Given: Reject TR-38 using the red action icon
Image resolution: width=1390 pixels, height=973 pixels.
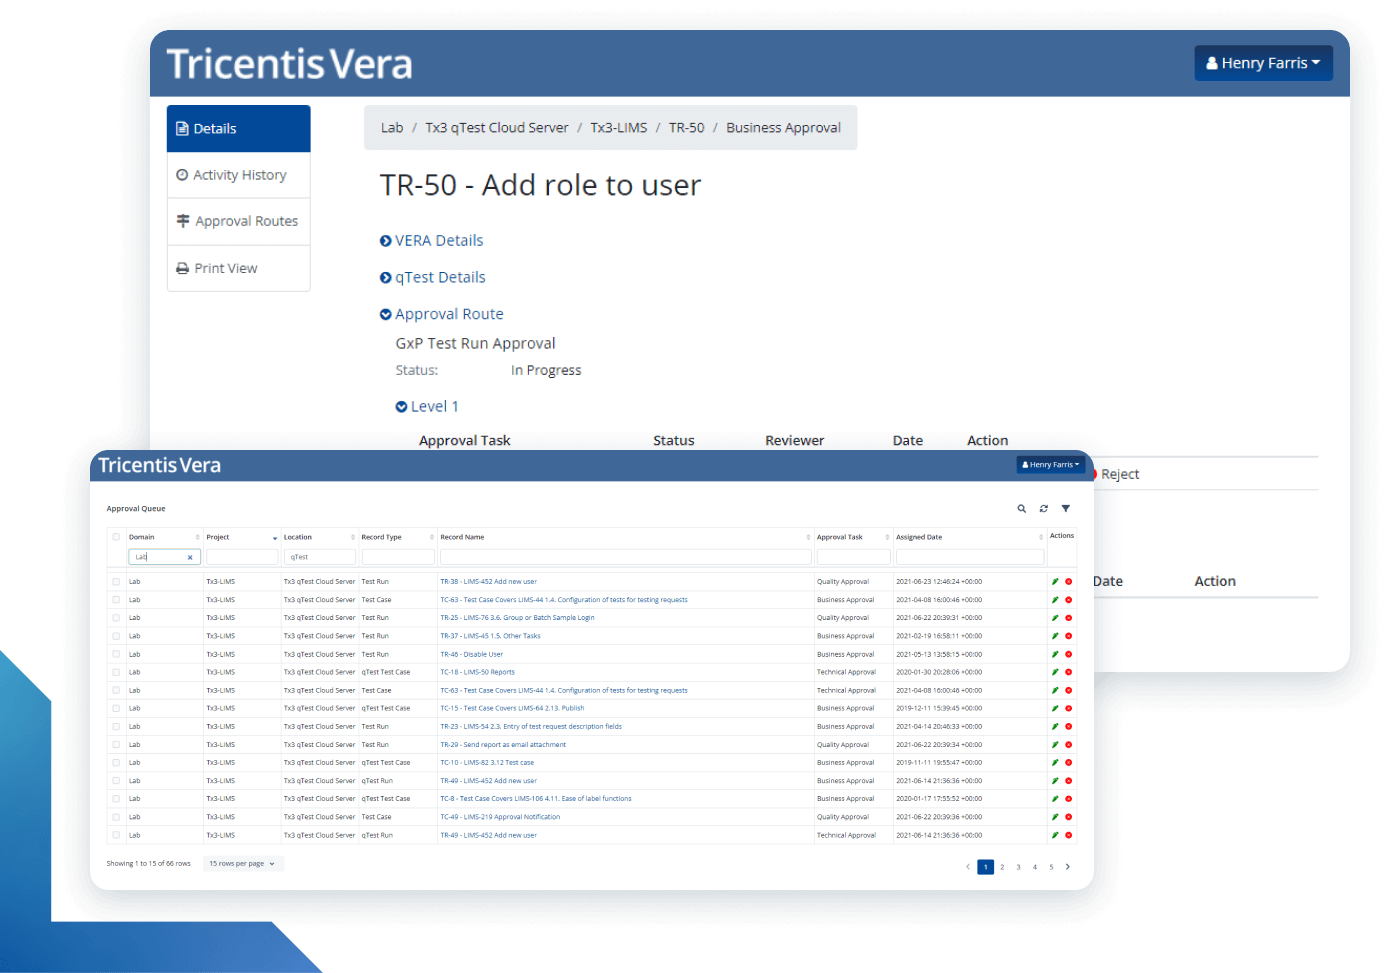Looking at the screenshot, I should click(1067, 581).
